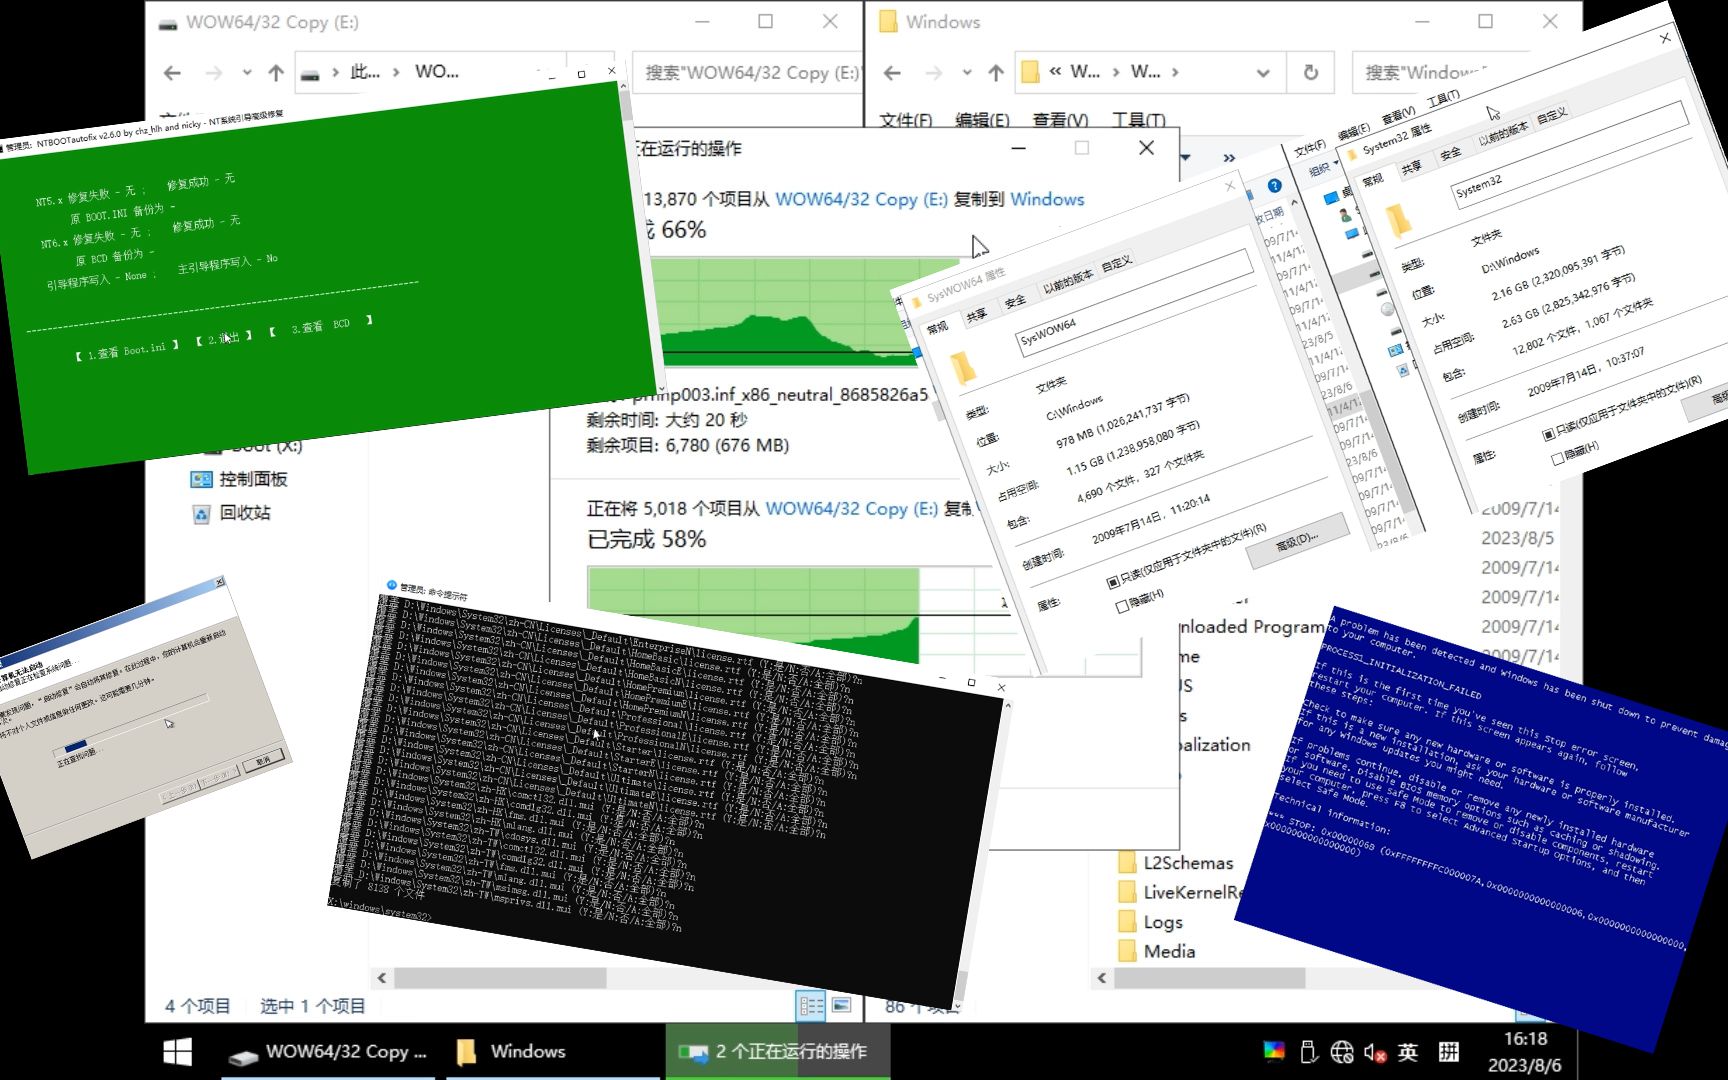Click the colorful display tray icon
1728x1080 pixels.
(x=1273, y=1051)
